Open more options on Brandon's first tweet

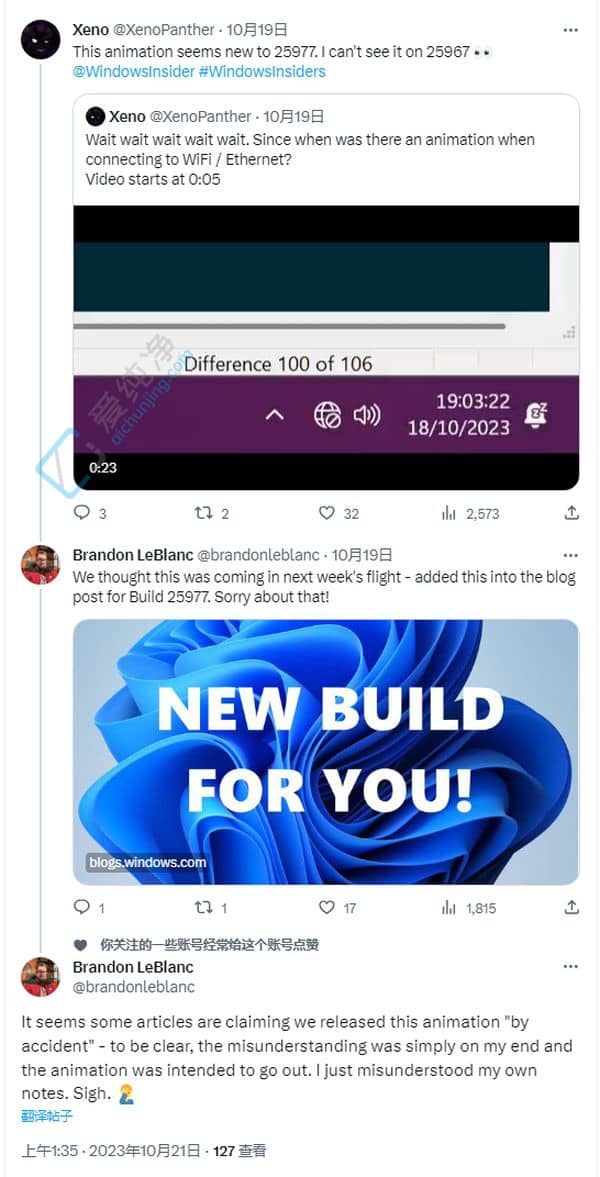point(571,555)
